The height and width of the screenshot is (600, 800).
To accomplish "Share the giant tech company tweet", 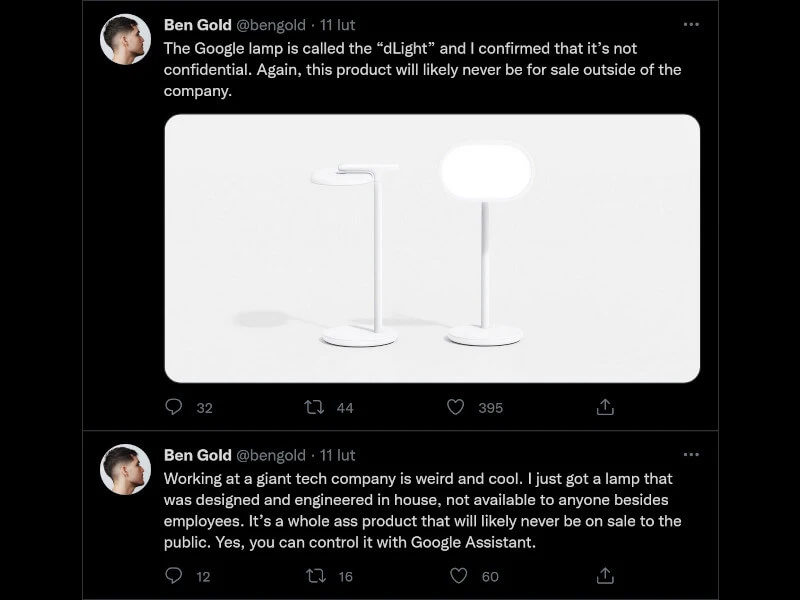I will pos(605,575).
